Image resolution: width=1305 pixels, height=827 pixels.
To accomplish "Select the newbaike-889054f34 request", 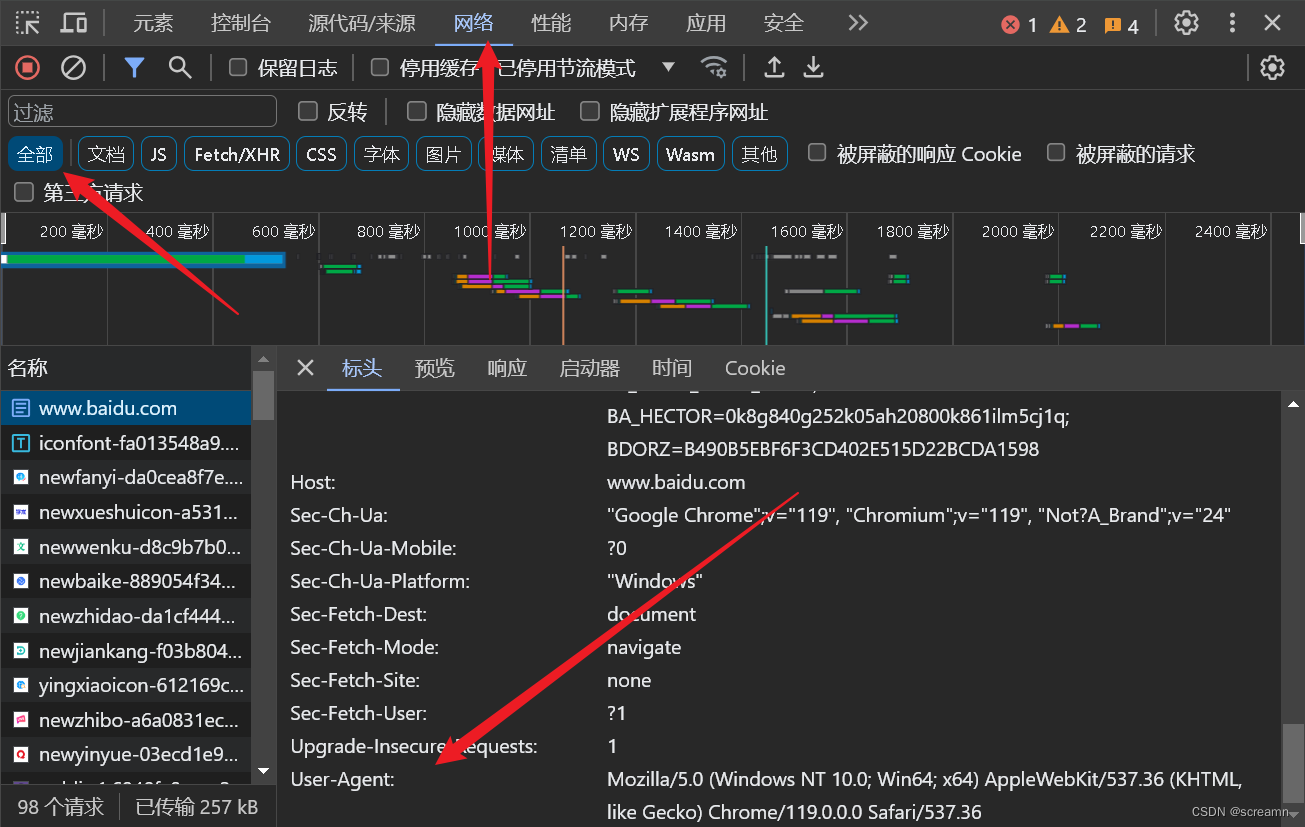I will [126, 581].
